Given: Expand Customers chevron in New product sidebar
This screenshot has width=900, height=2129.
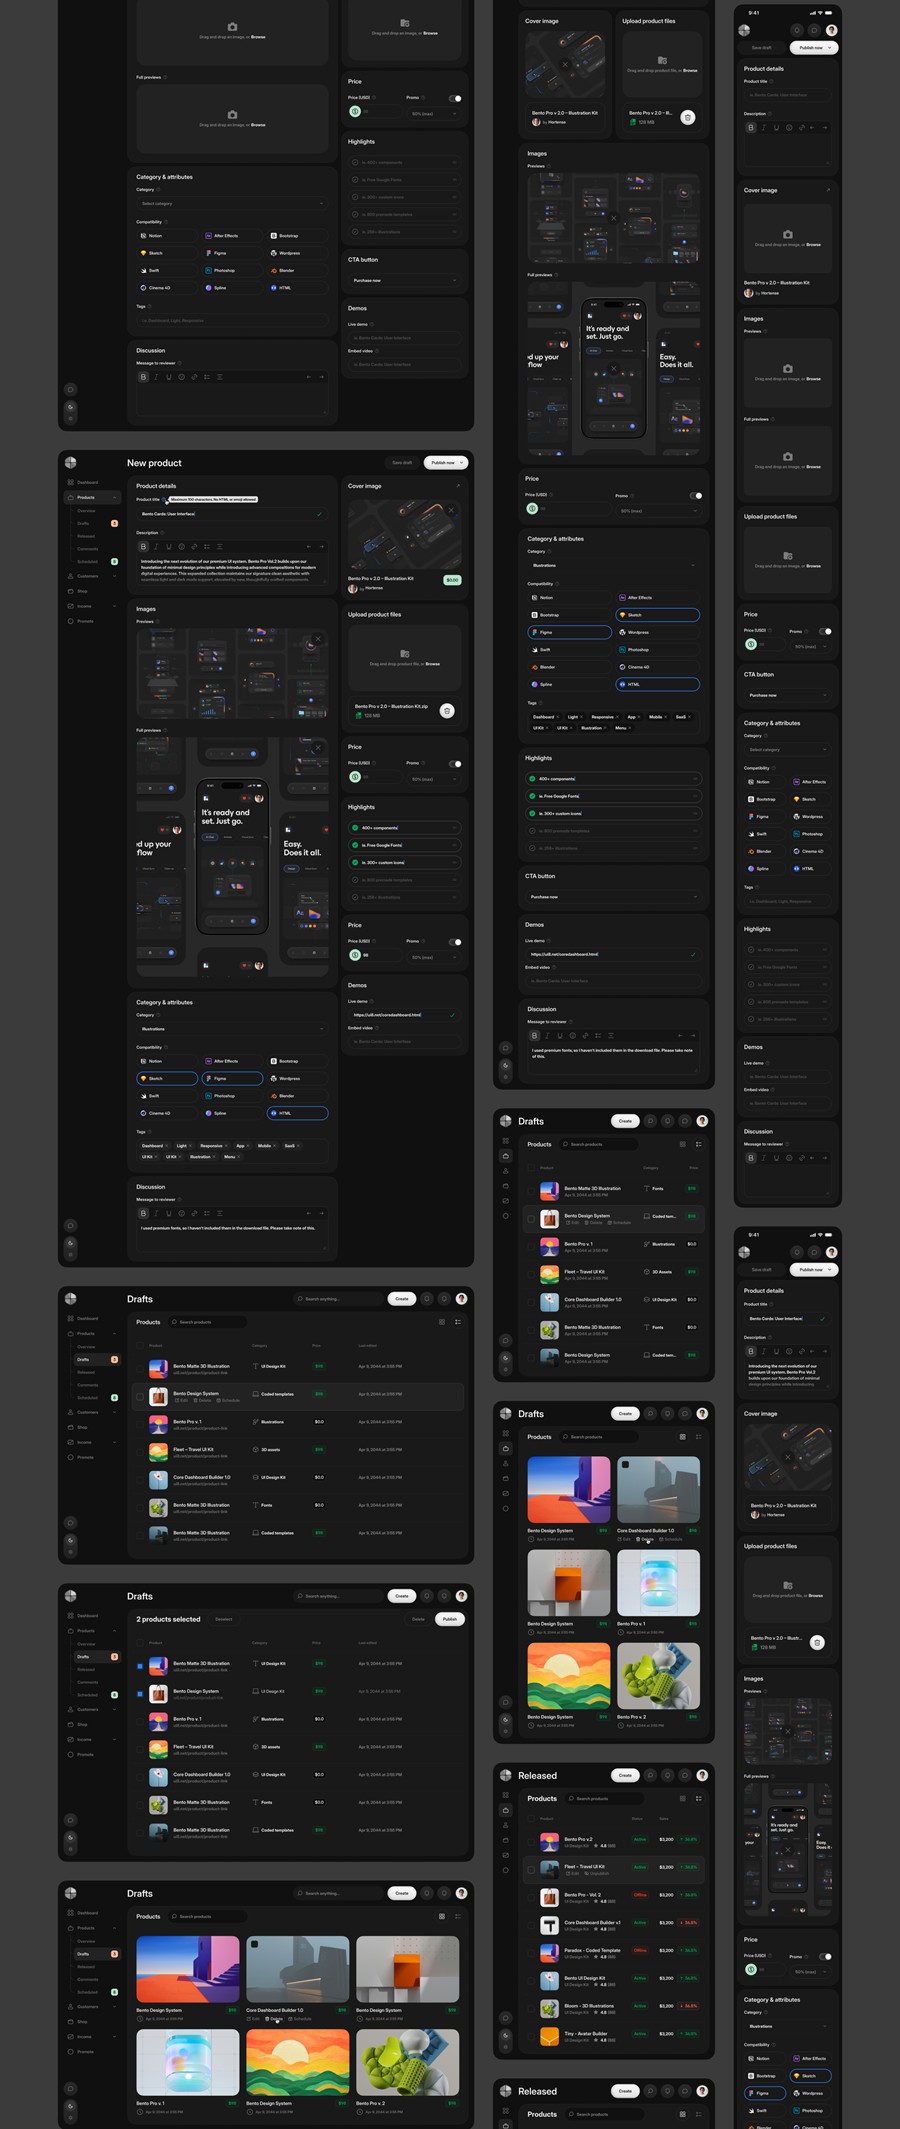Looking at the screenshot, I should tap(116, 576).
